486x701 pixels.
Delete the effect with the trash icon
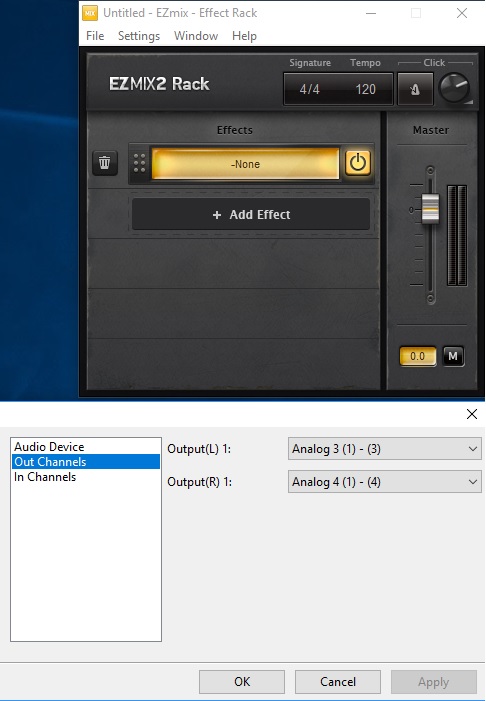(105, 163)
